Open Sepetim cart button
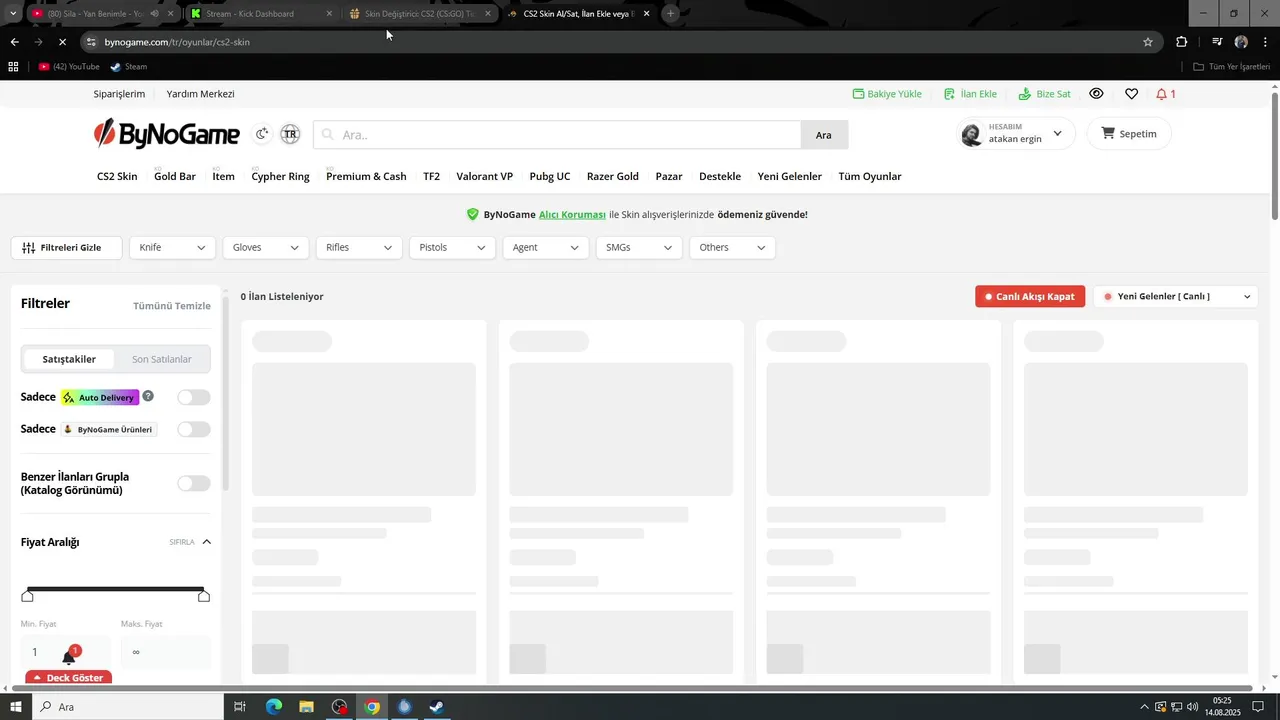This screenshot has width=1280, height=720. [x=1129, y=133]
